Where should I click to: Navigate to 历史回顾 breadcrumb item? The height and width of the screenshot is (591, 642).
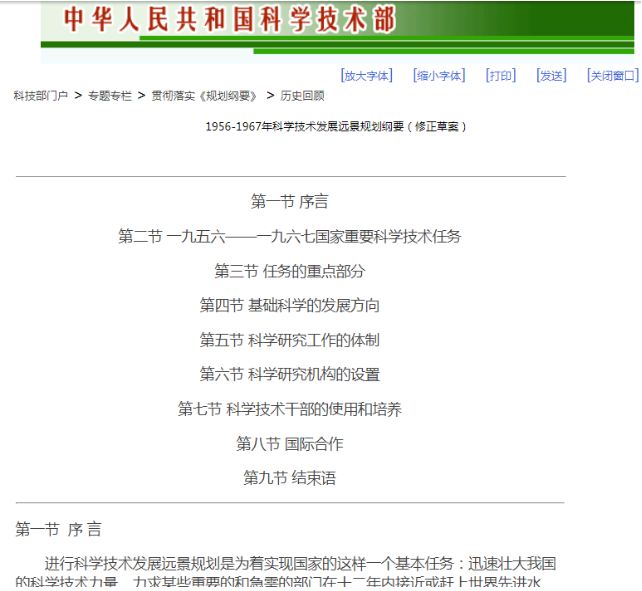pyautogui.click(x=302, y=96)
